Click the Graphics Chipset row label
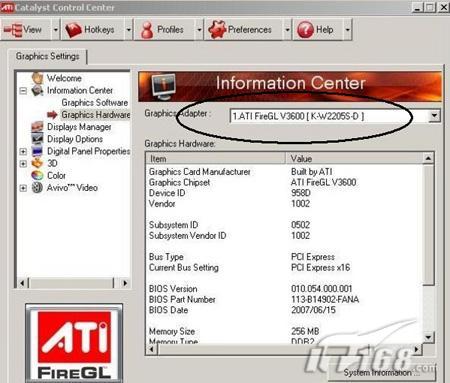450x383 pixels. [x=179, y=182]
